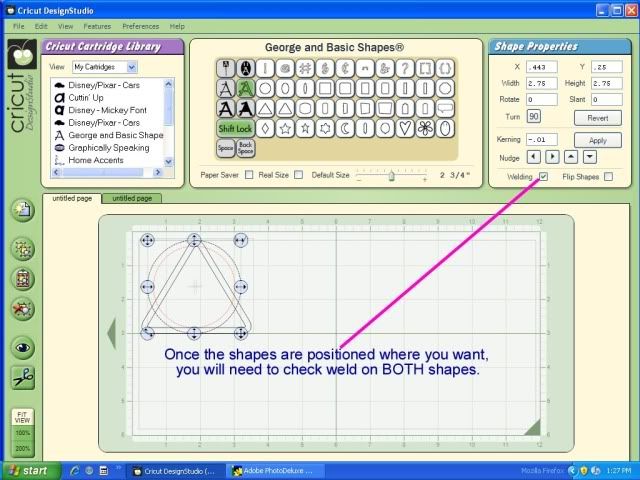Select the circle shape key
Viewport: 640px width, 480px height.
coord(265,88)
